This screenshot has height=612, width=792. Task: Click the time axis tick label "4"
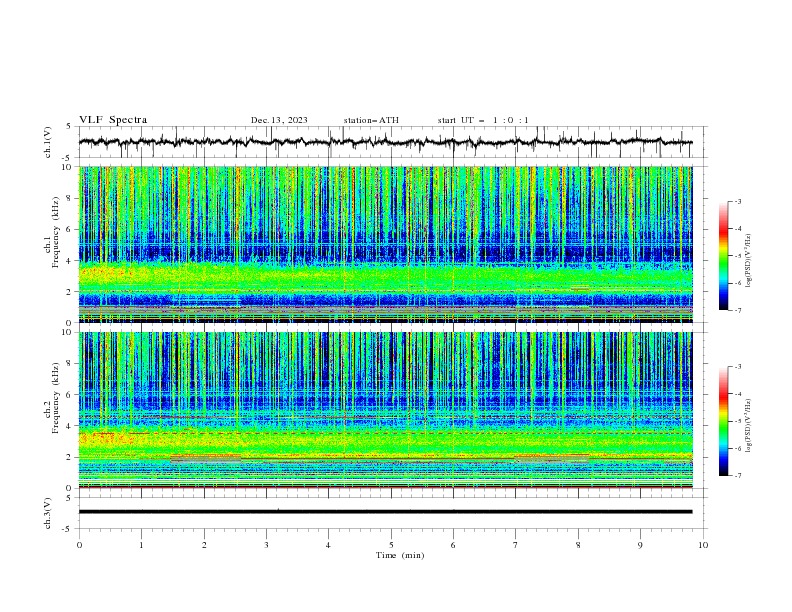tap(328, 545)
